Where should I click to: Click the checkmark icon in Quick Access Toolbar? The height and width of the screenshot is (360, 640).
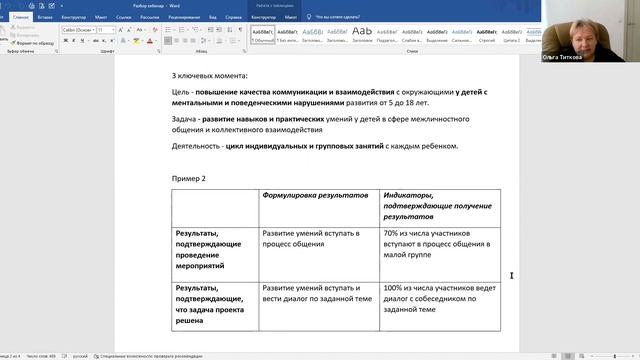(x=51, y=6)
